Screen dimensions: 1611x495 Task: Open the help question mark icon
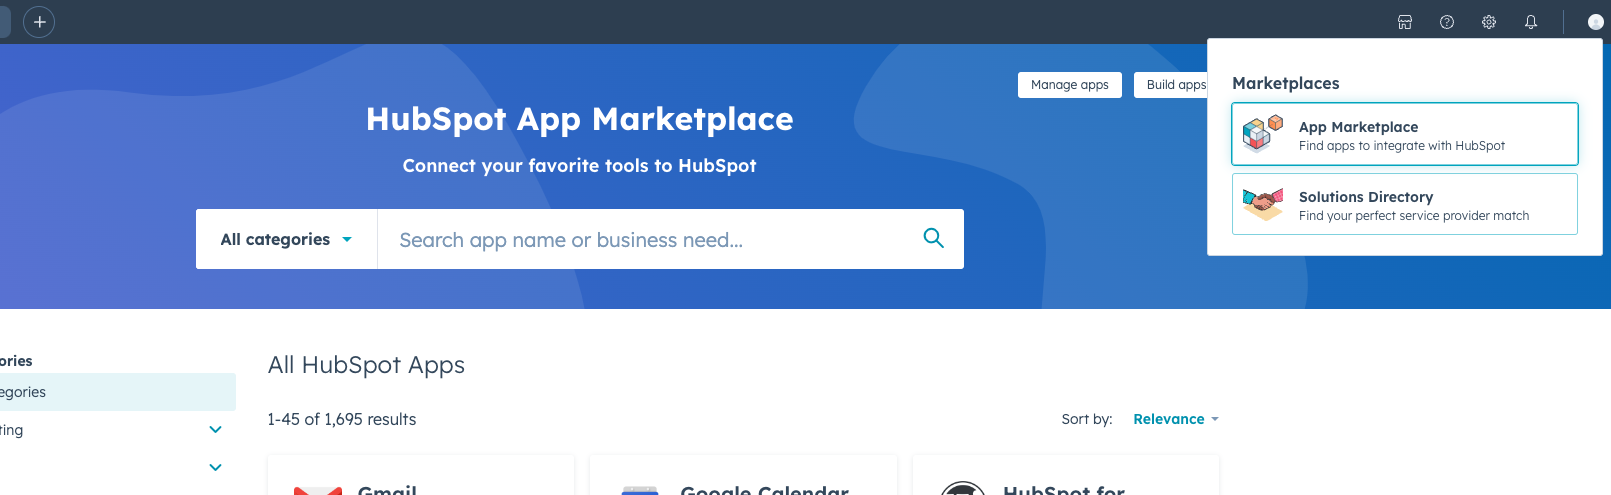coord(1447,22)
